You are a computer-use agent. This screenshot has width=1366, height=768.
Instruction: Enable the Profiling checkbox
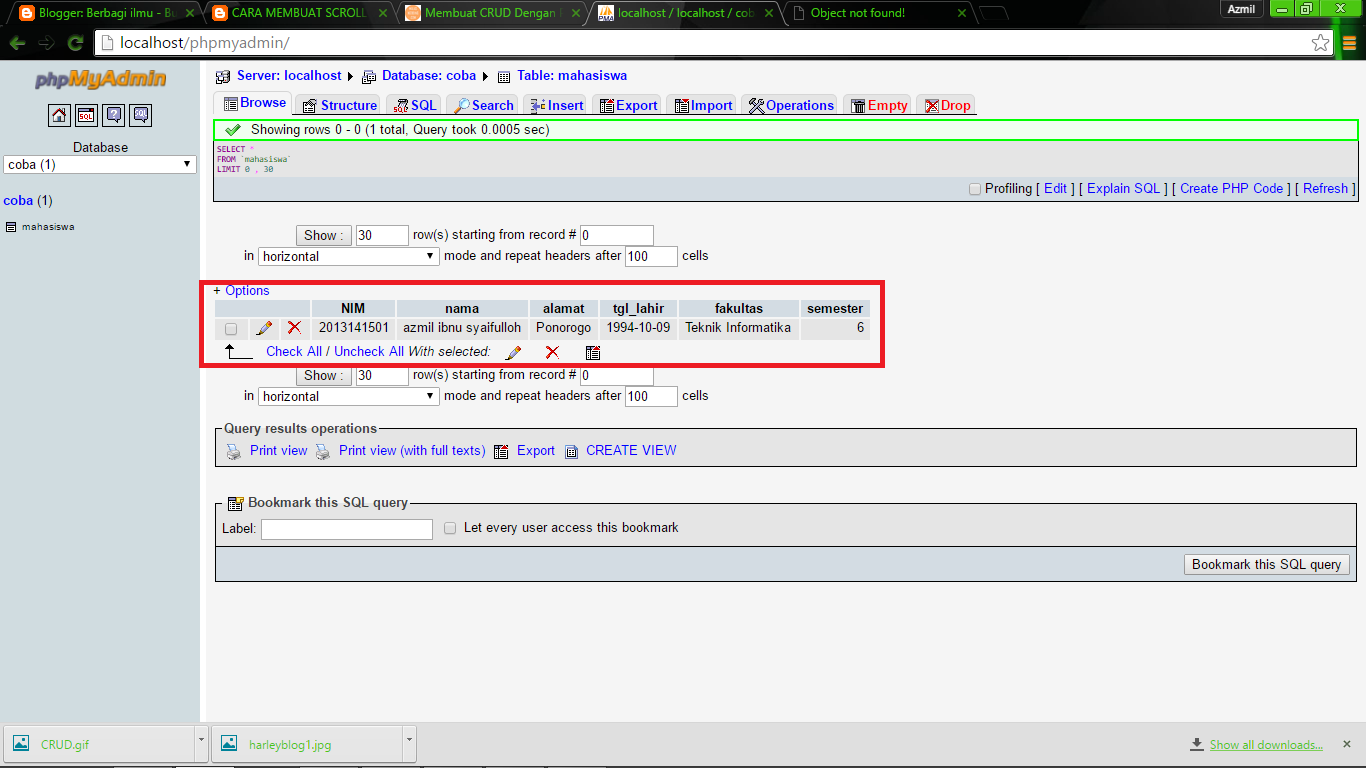(975, 189)
